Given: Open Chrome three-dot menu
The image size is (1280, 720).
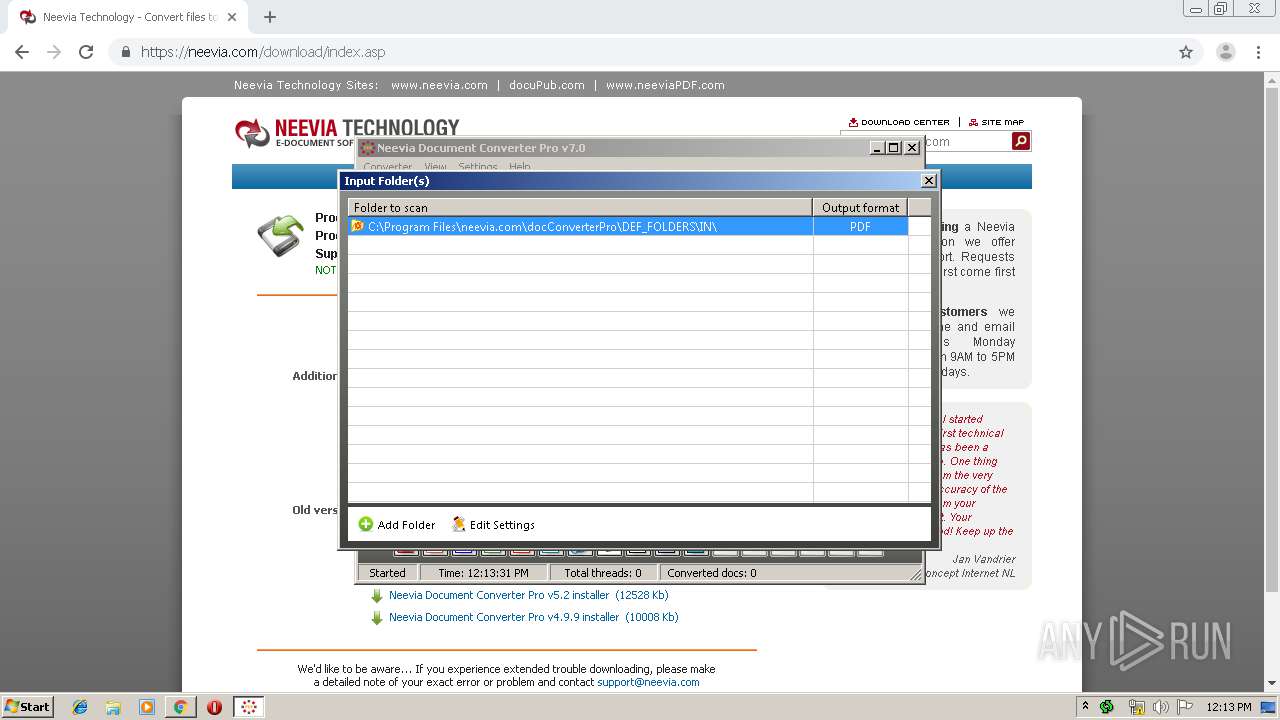Looking at the screenshot, I should coord(1258,52).
